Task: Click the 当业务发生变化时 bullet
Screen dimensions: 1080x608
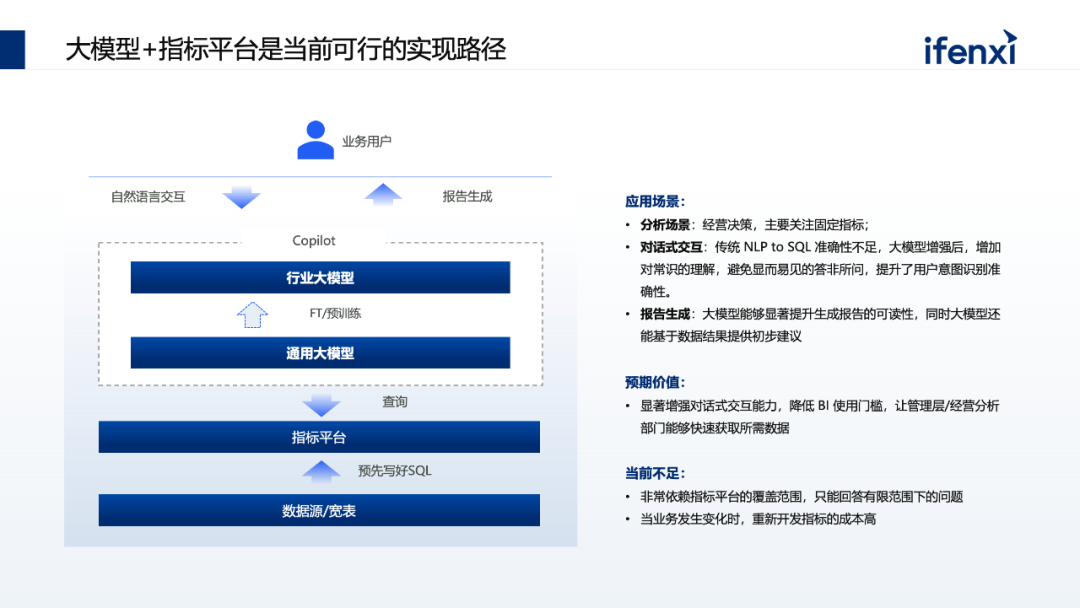Action: (758, 518)
